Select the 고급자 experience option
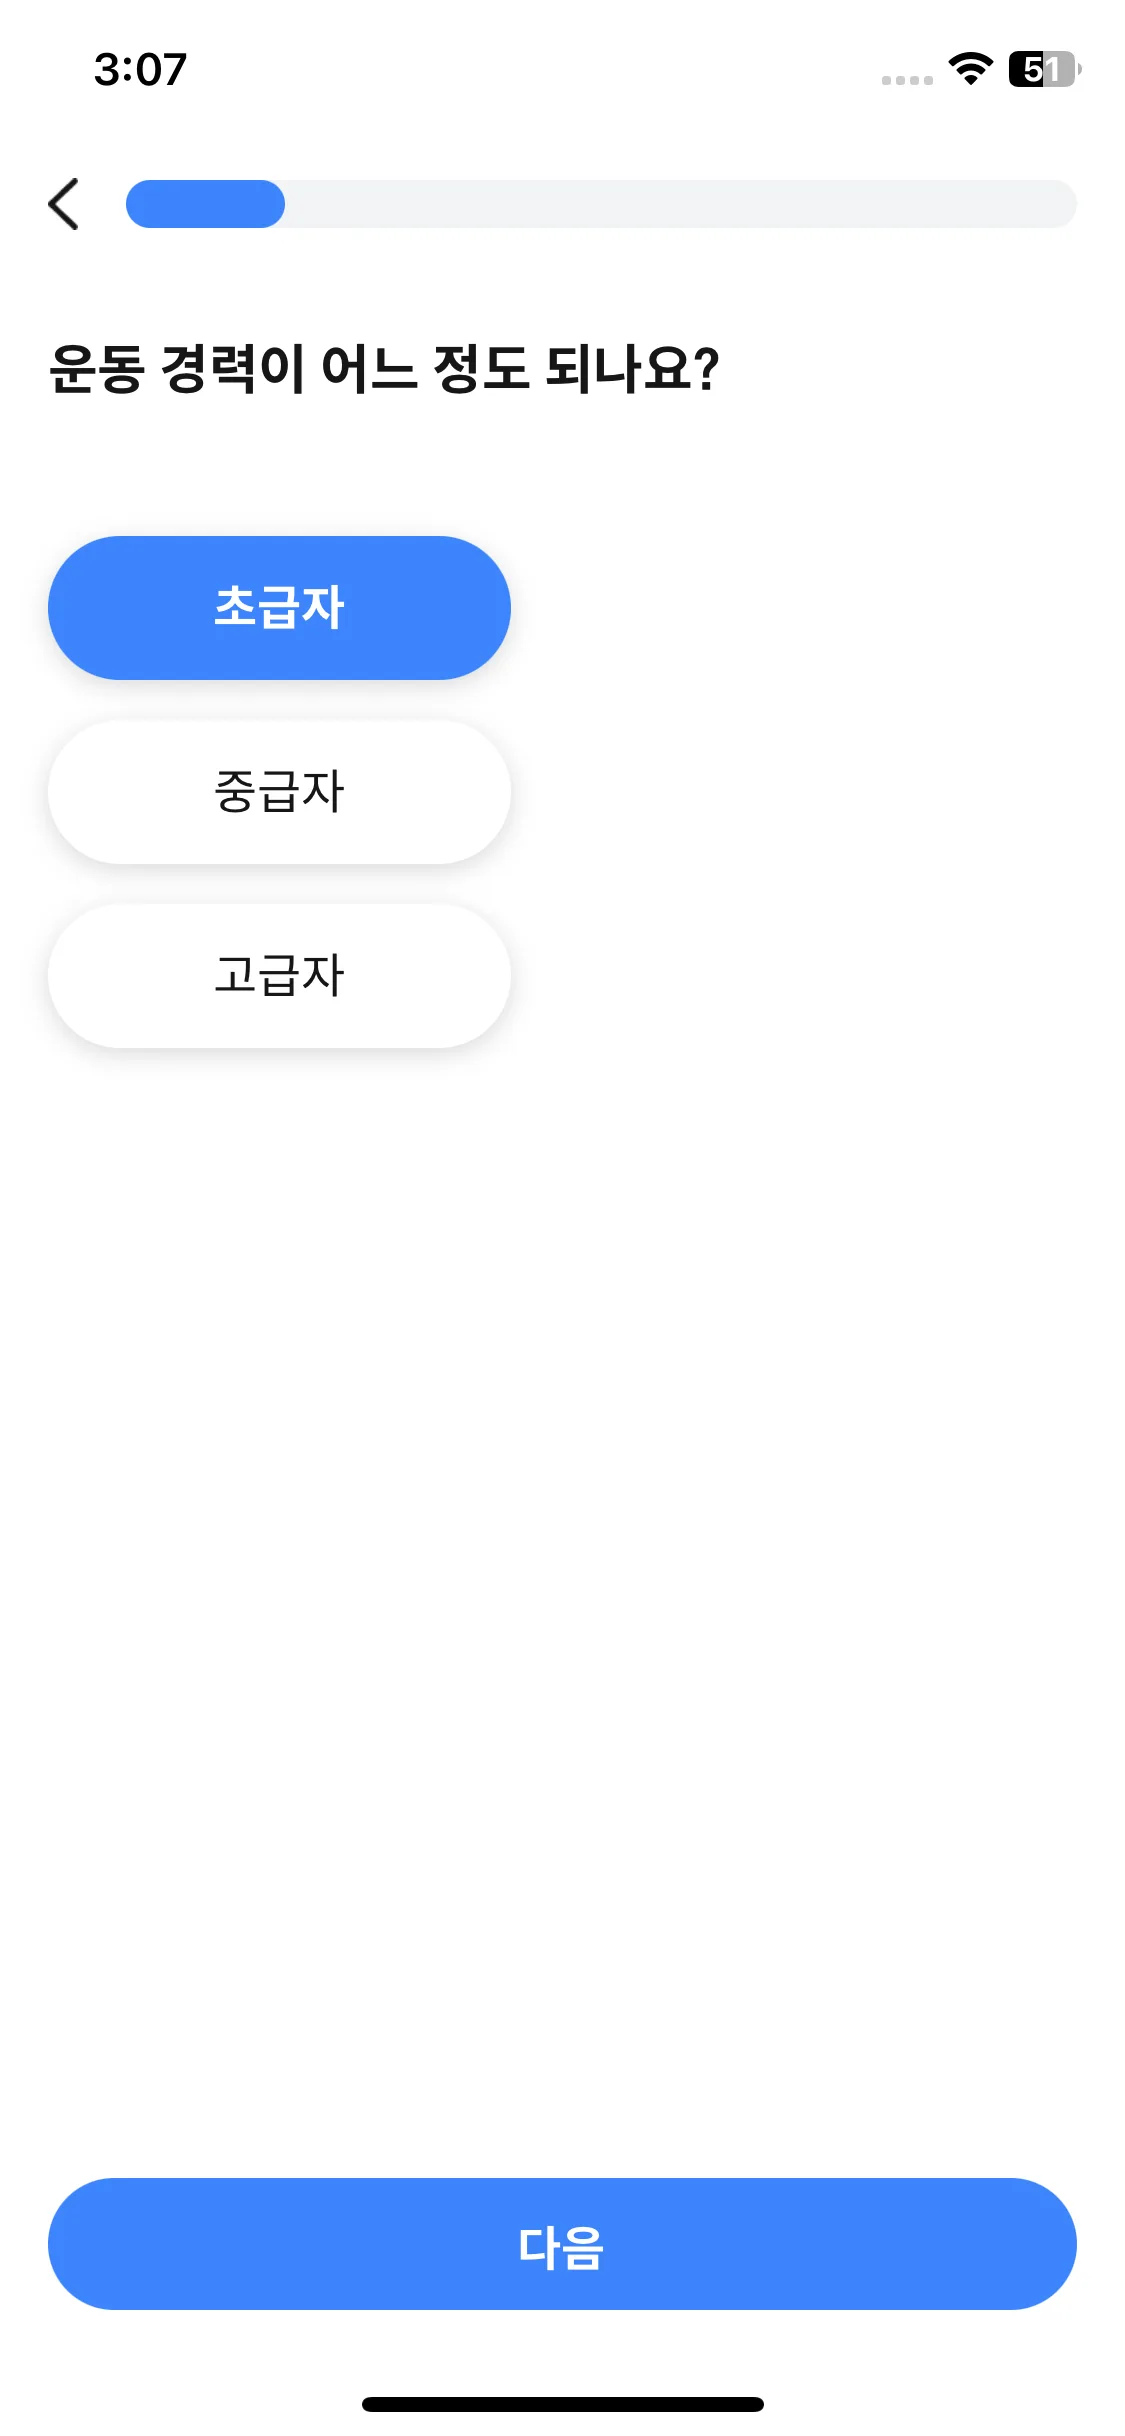 [279, 976]
